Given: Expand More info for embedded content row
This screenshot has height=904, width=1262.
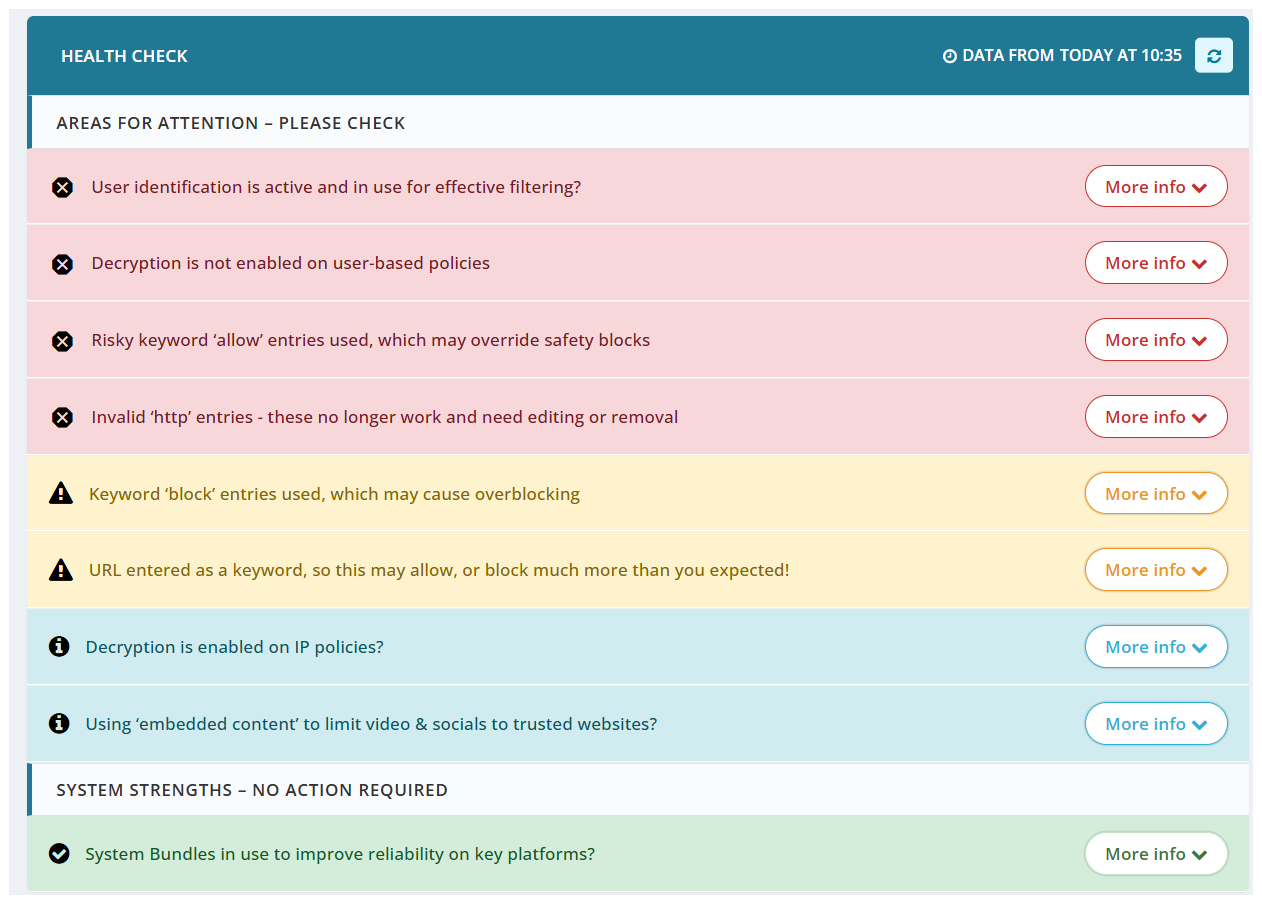Looking at the screenshot, I should 1155,724.
